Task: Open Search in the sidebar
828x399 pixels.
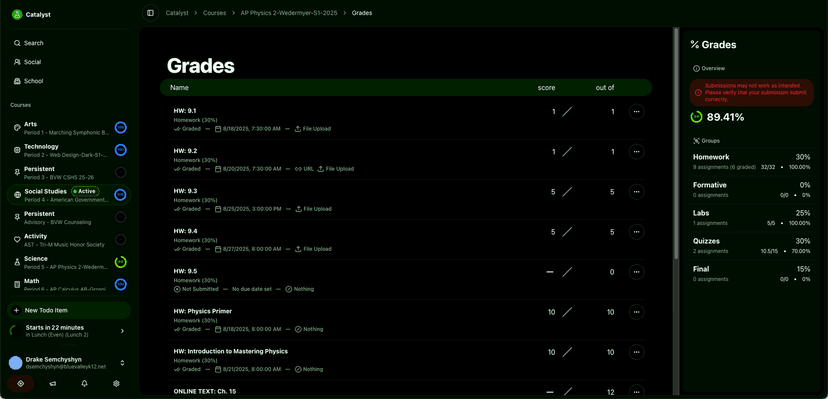Action: 69,43
